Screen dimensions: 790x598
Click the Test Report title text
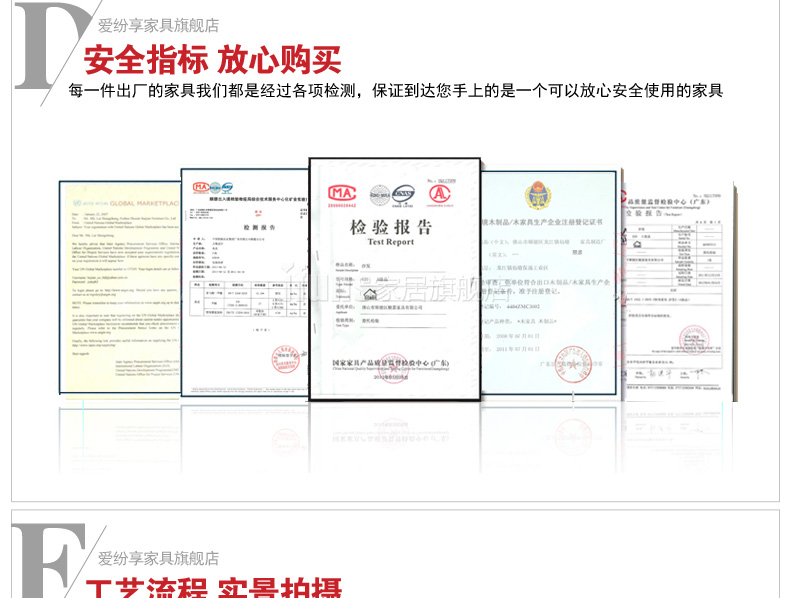pyautogui.click(x=390, y=242)
